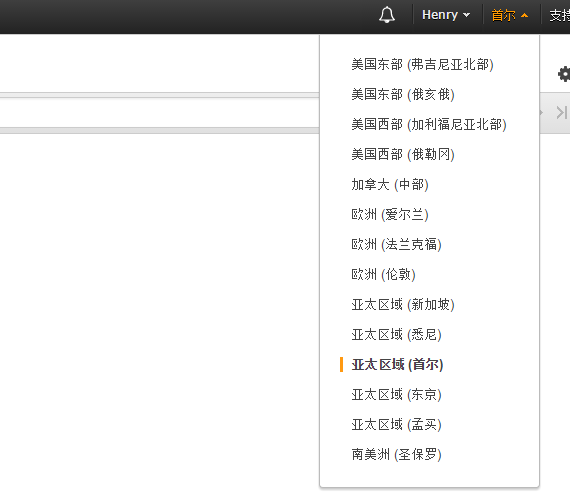Viewport: 570px width, 497px height.
Task: Select 美国东部 (弗吉尼亚北部) region
Action: tap(422, 65)
